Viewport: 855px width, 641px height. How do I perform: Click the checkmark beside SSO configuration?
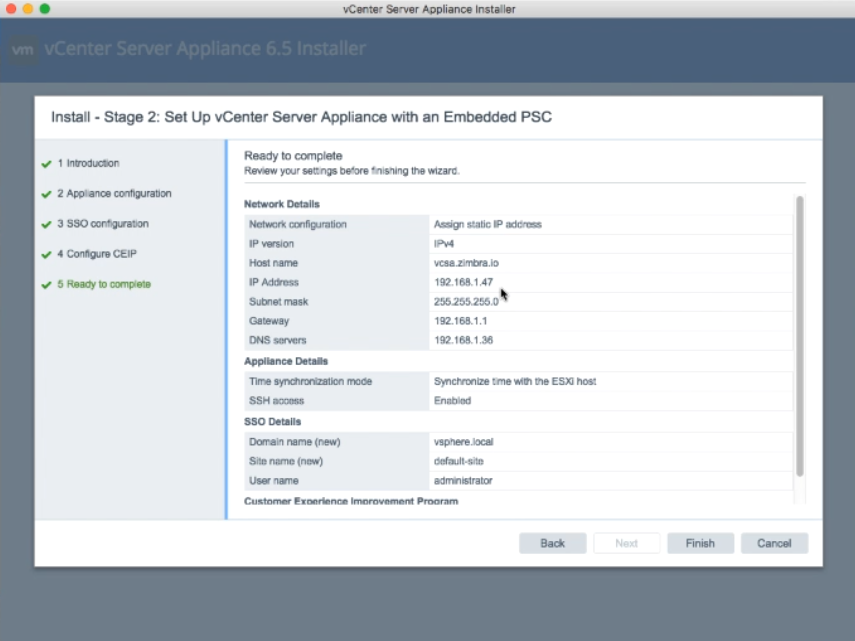pos(46,224)
